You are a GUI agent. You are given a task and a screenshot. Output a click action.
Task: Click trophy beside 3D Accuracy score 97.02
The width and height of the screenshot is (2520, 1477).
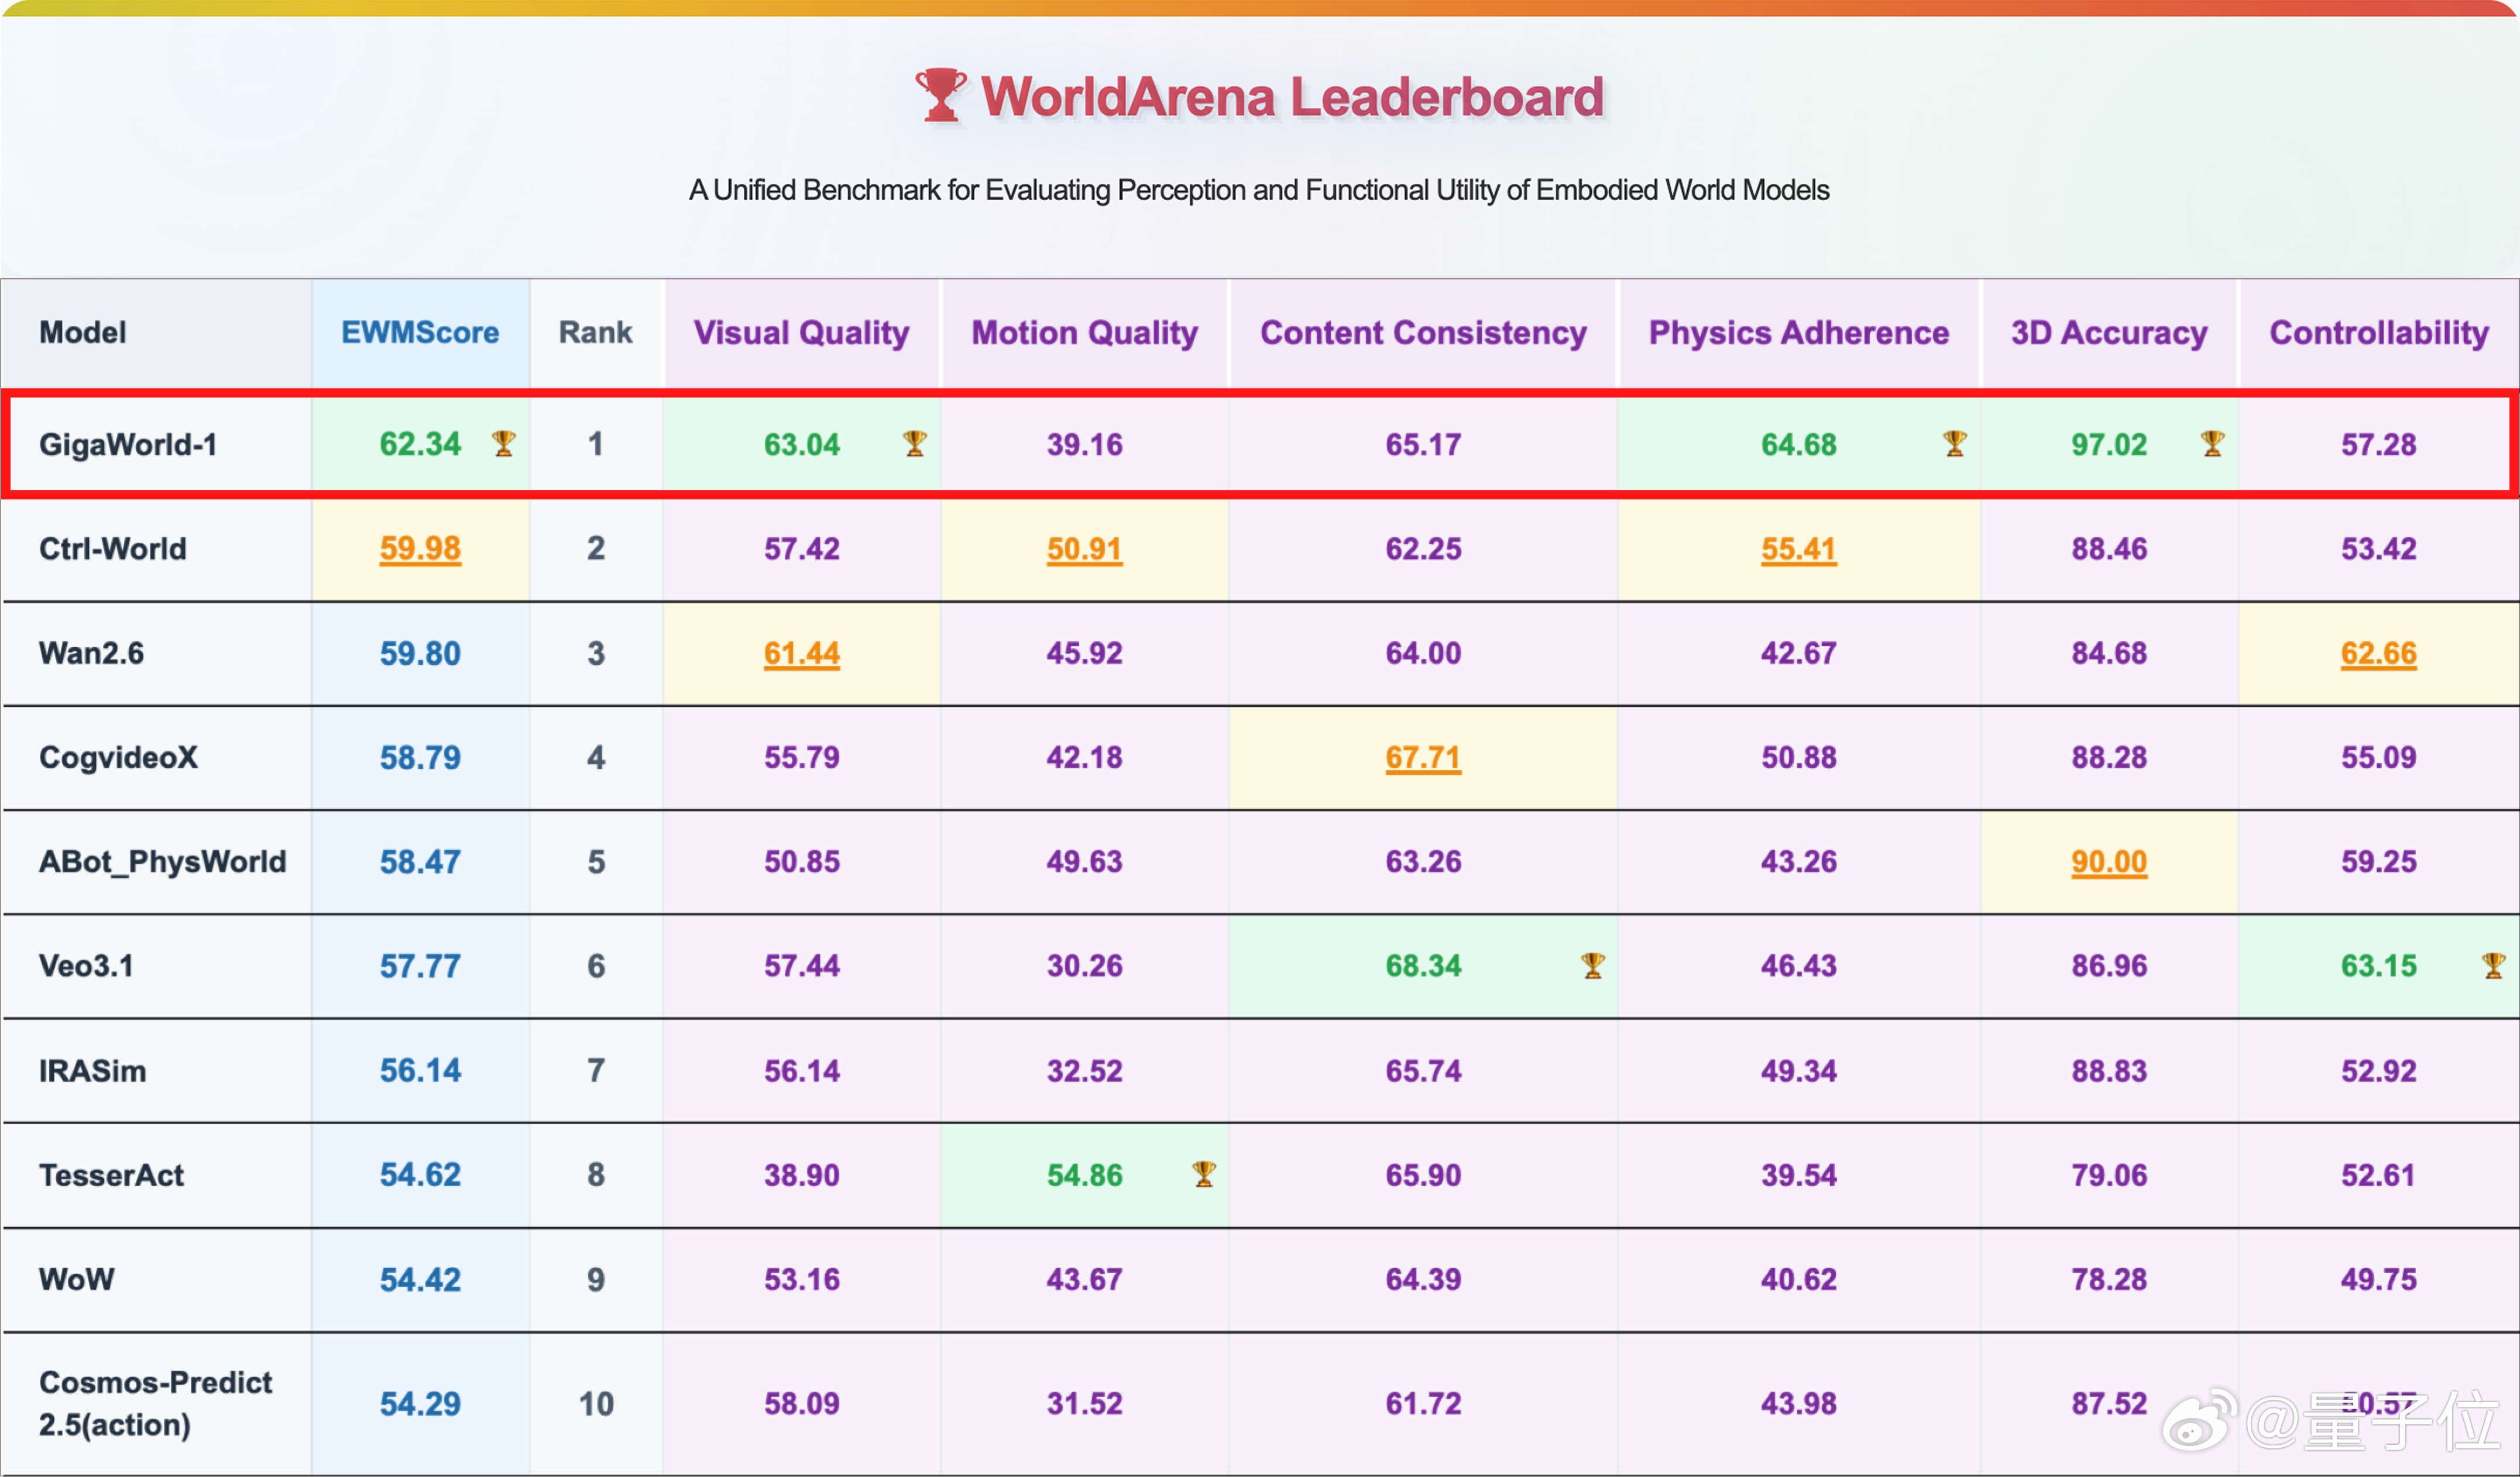coord(2212,443)
